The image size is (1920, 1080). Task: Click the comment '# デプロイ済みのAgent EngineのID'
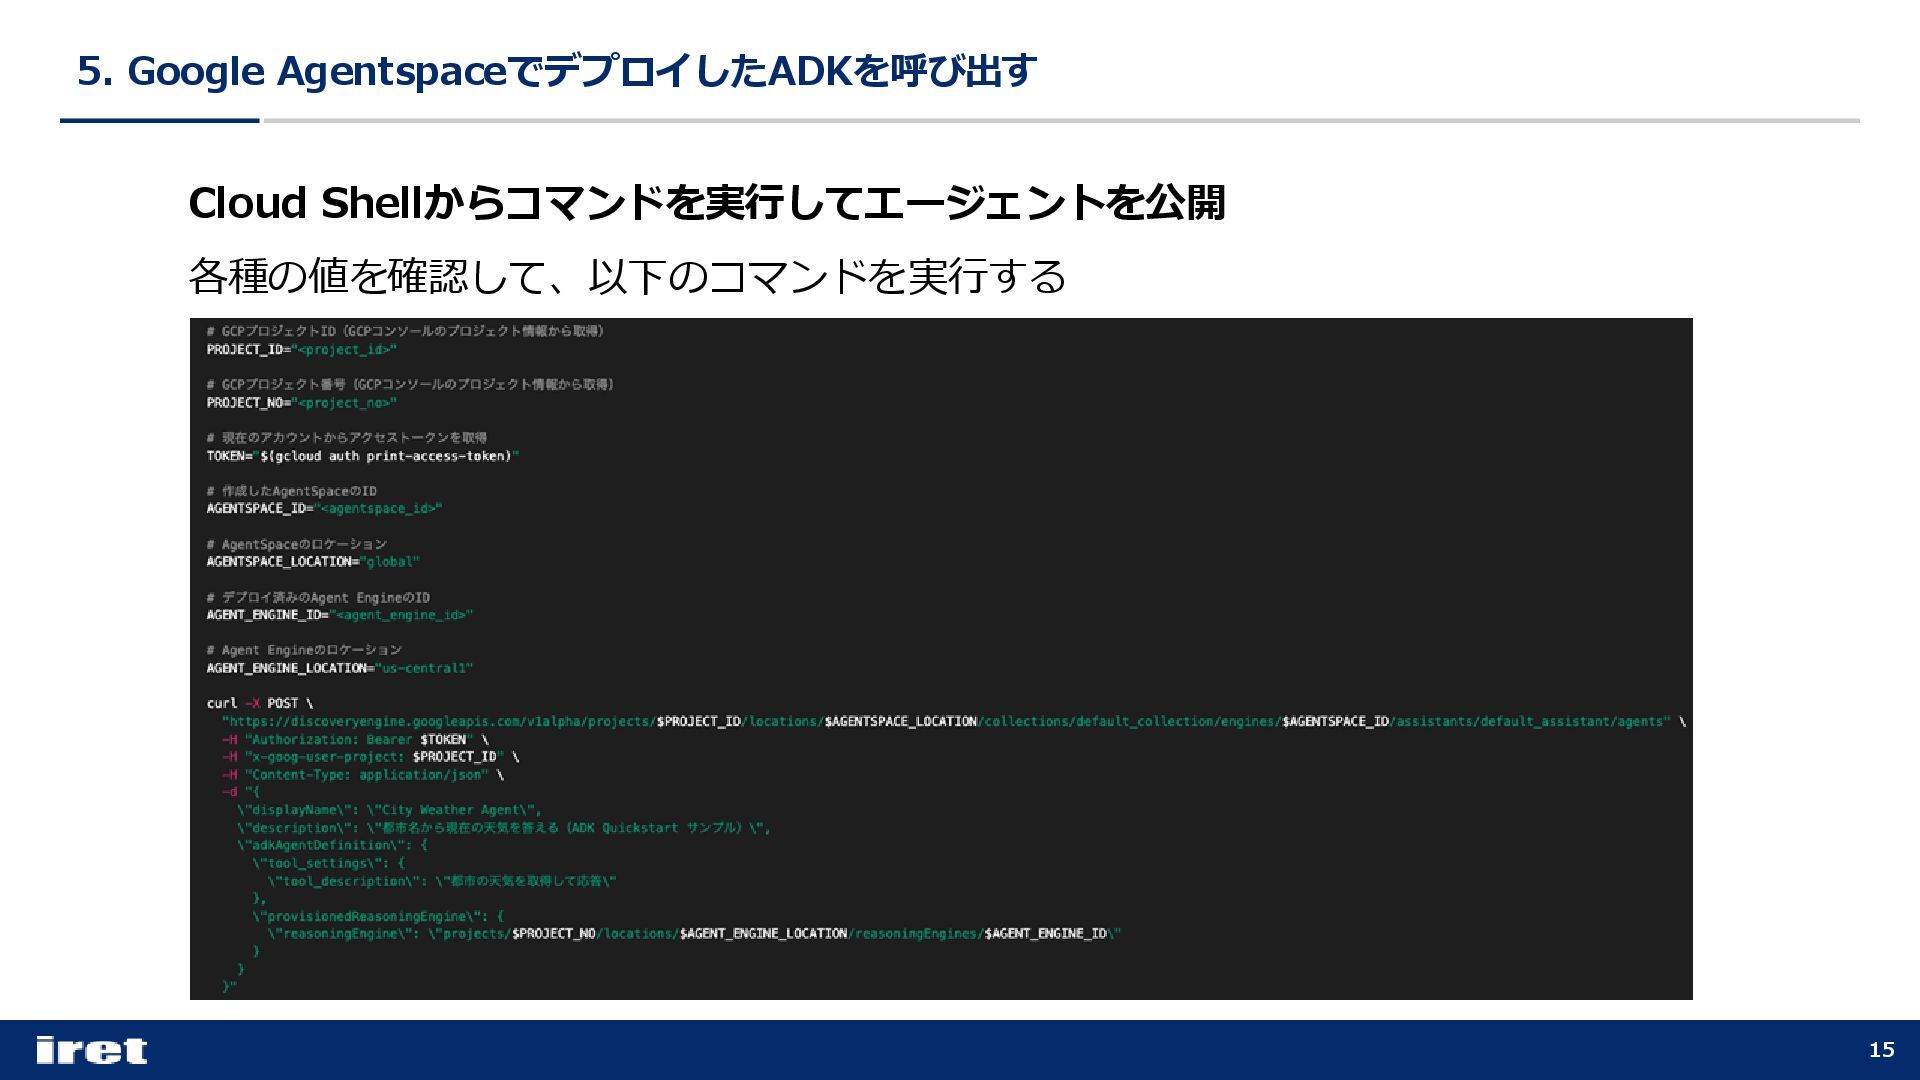coord(318,597)
